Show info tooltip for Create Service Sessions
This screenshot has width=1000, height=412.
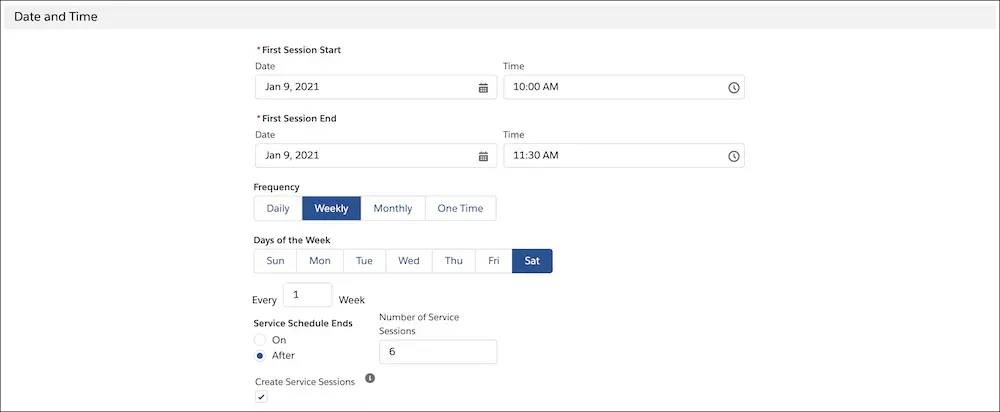pyautogui.click(x=370, y=378)
